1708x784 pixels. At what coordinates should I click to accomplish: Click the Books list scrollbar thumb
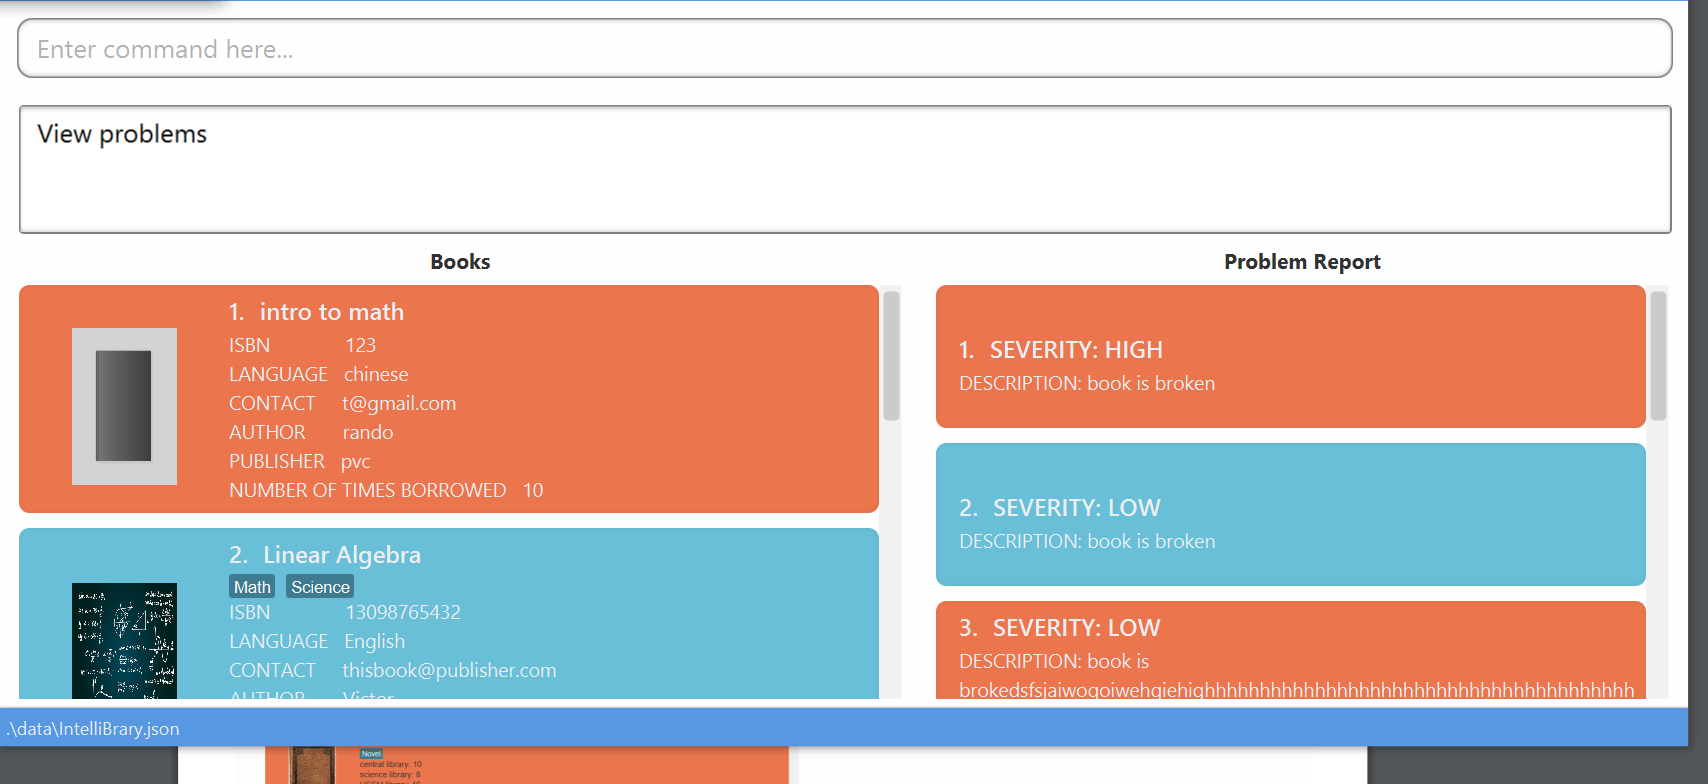(x=891, y=356)
